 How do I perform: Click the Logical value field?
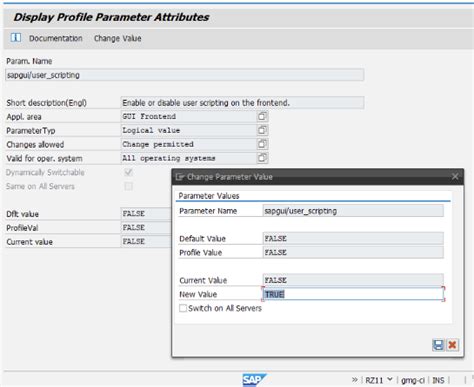click(x=188, y=130)
